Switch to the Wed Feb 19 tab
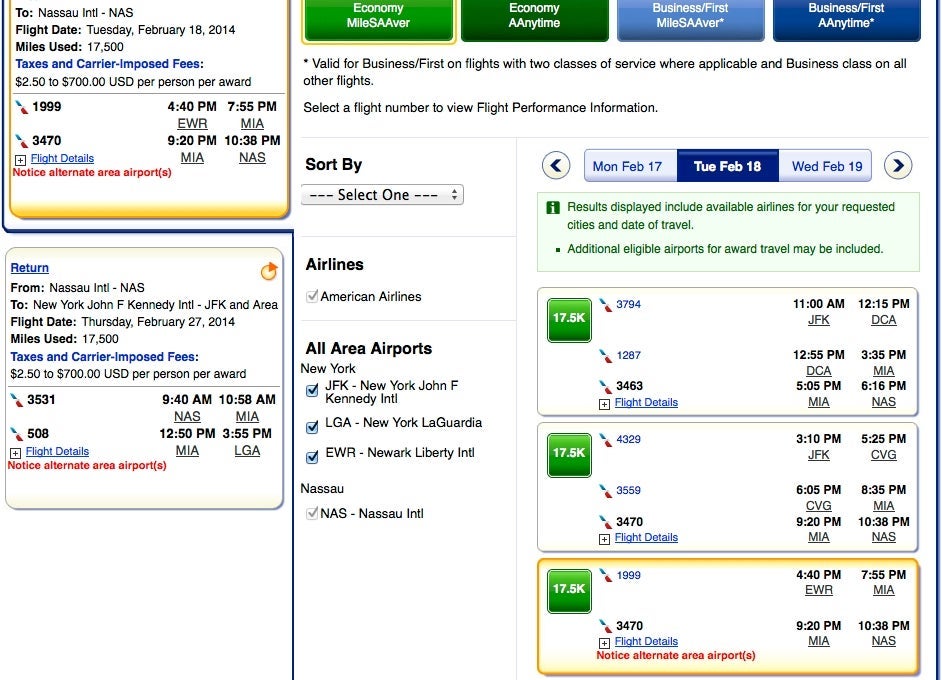Screen dimensions: 942x680 [x=825, y=166]
